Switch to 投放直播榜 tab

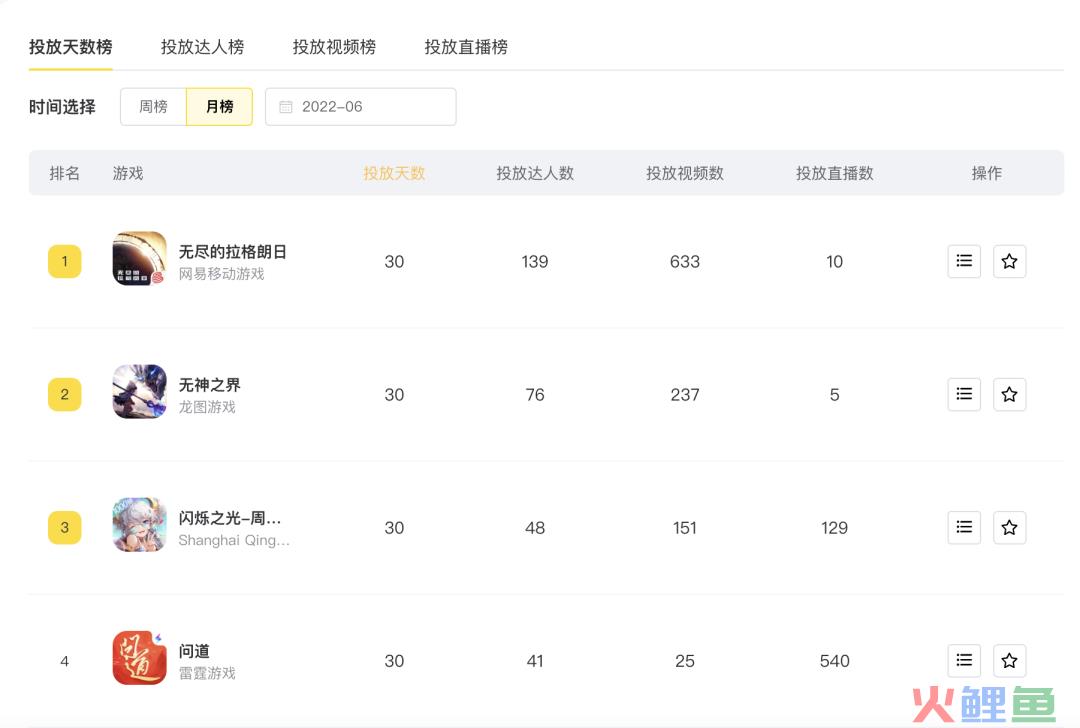point(466,47)
